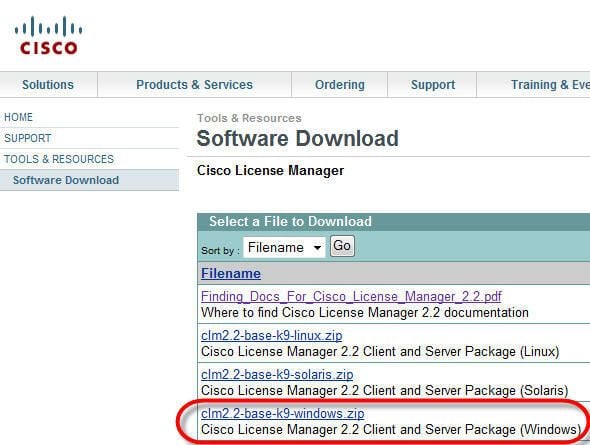Click the Windows package description text
This screenshot has height=445, width=590.
(x=391, y=430)
